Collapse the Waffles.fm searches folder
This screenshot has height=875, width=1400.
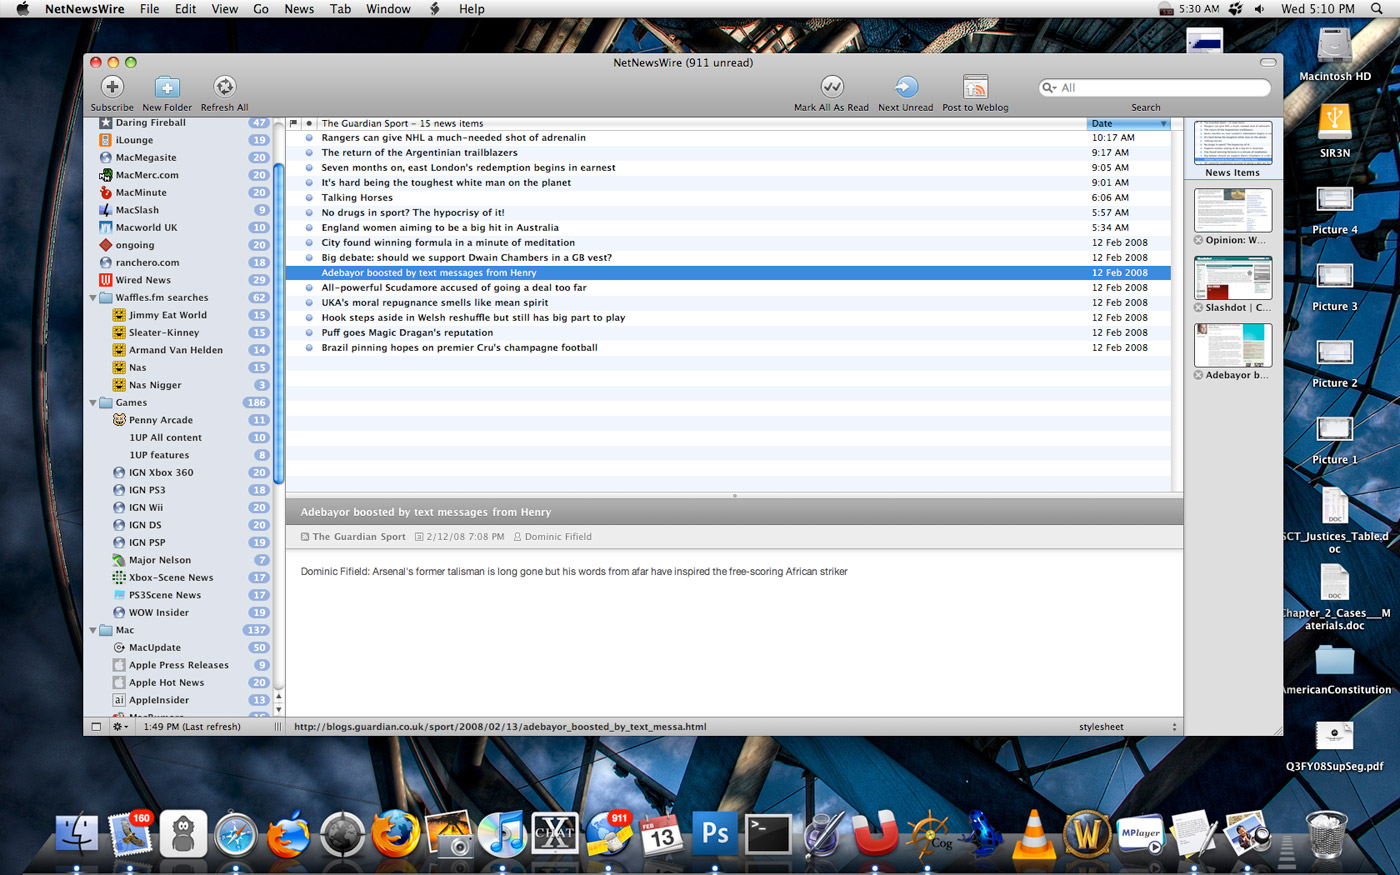coord(93,298)
